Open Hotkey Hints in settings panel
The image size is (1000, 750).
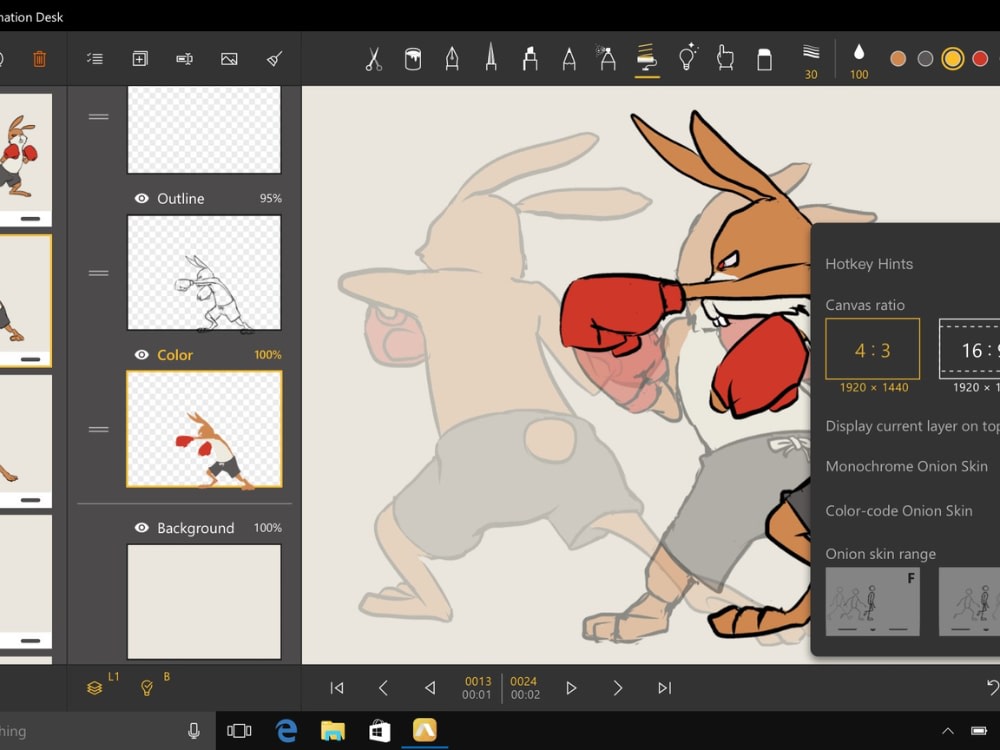tap(869, 263)
